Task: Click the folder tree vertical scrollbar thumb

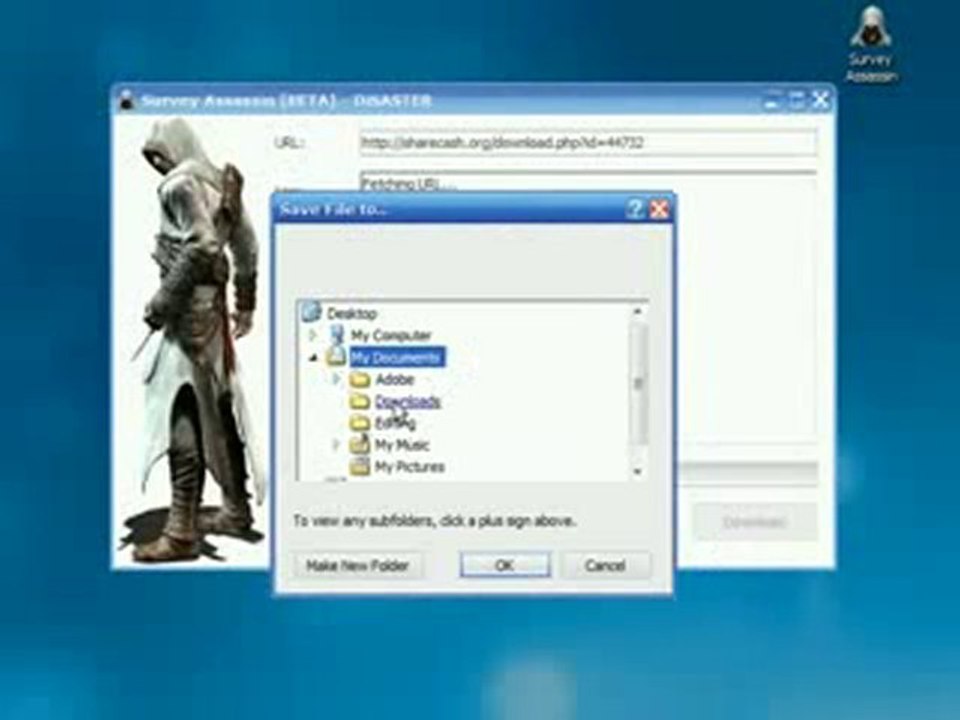Action: [x=637, y=383]
